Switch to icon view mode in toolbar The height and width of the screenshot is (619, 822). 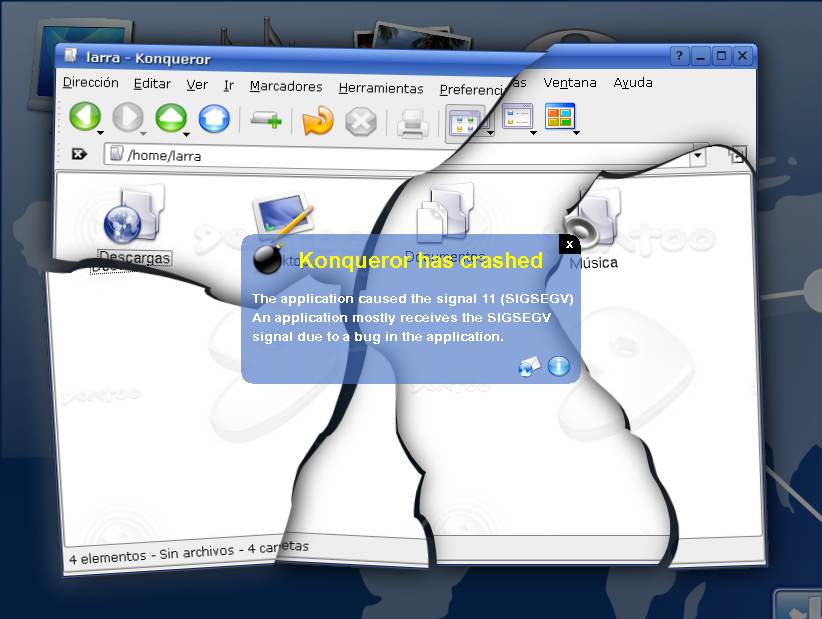(x=464, y=123)
